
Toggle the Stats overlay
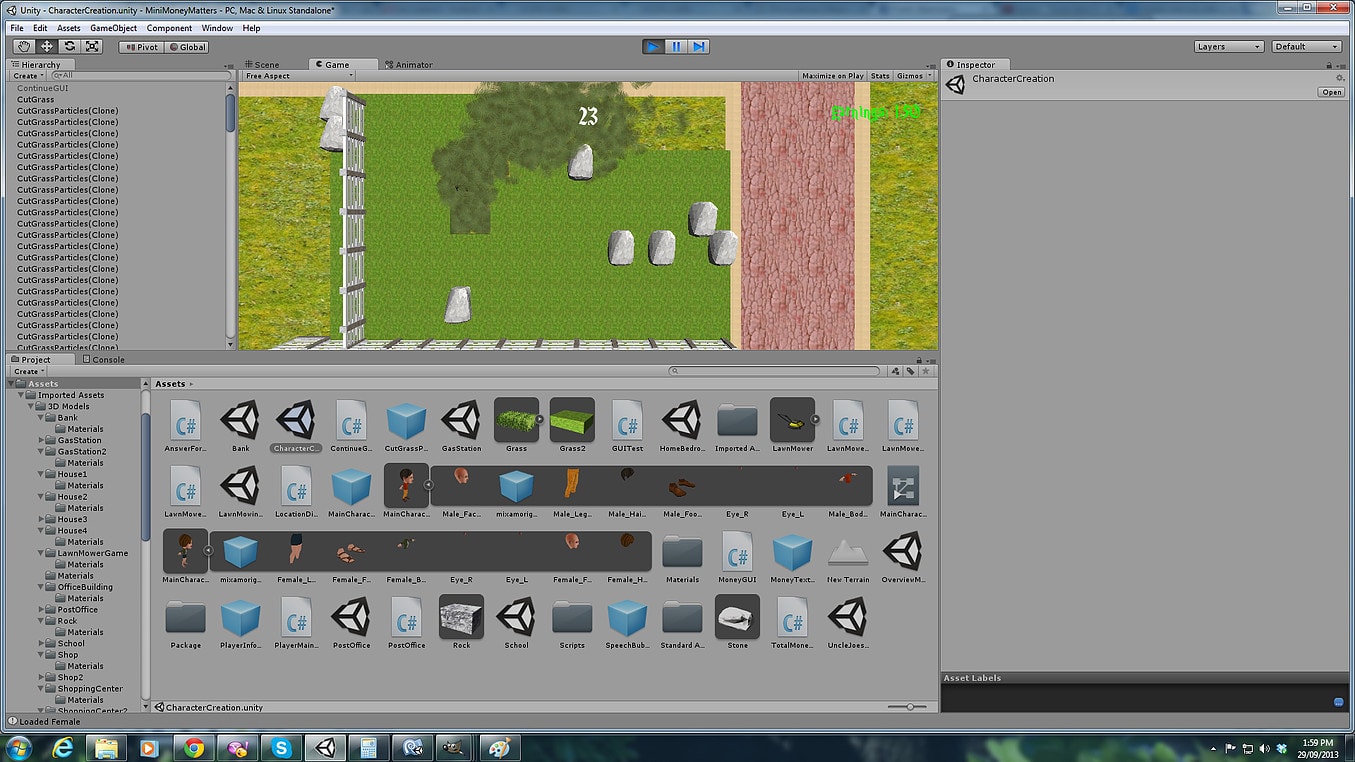click(880, 76)
